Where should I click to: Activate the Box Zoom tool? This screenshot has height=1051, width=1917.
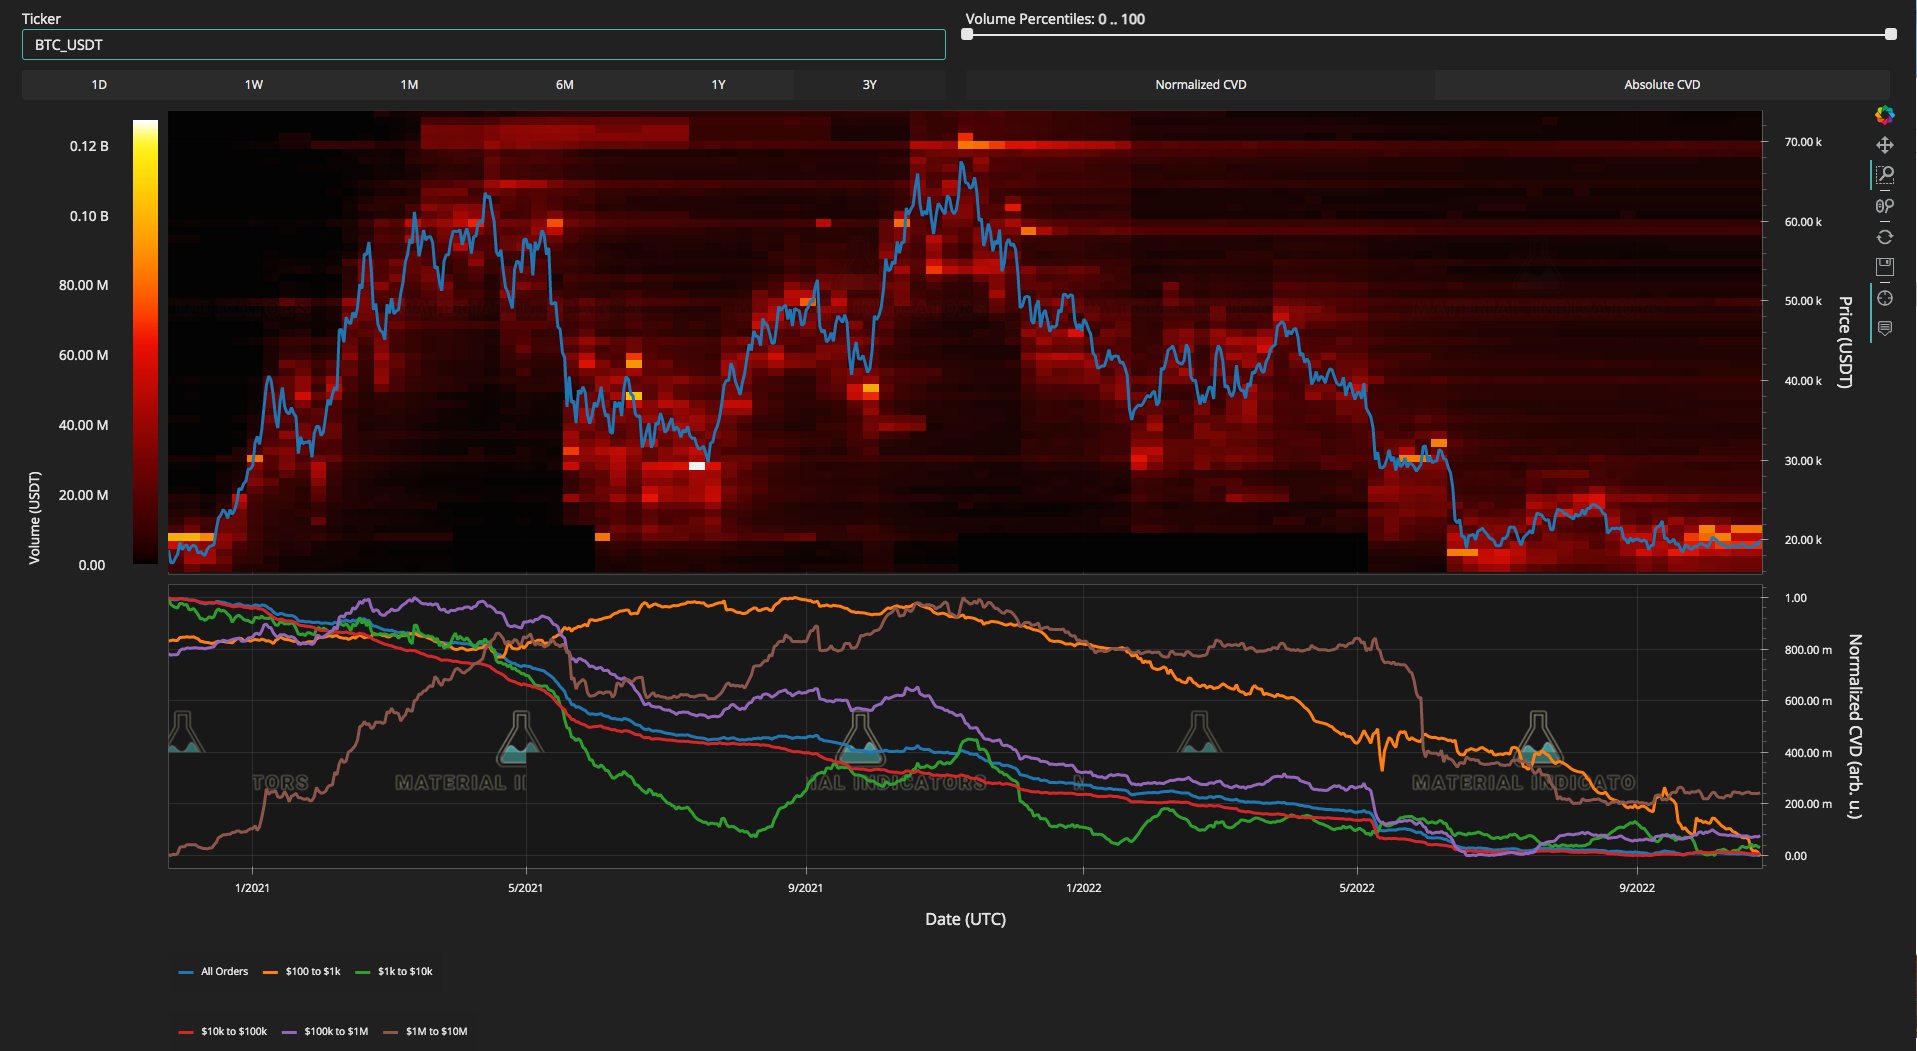(1885, 175)
